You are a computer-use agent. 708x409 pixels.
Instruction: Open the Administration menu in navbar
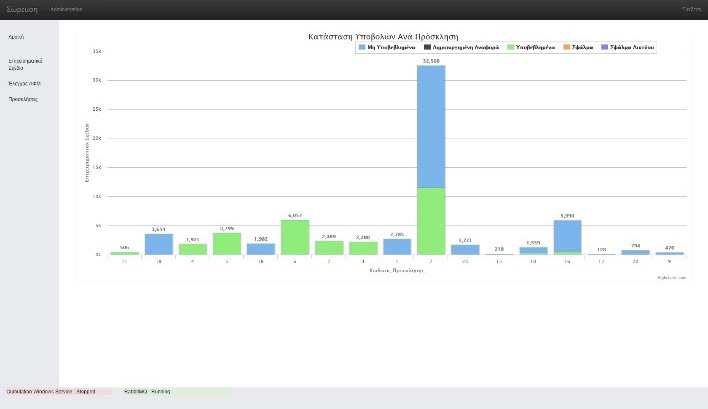66,9
